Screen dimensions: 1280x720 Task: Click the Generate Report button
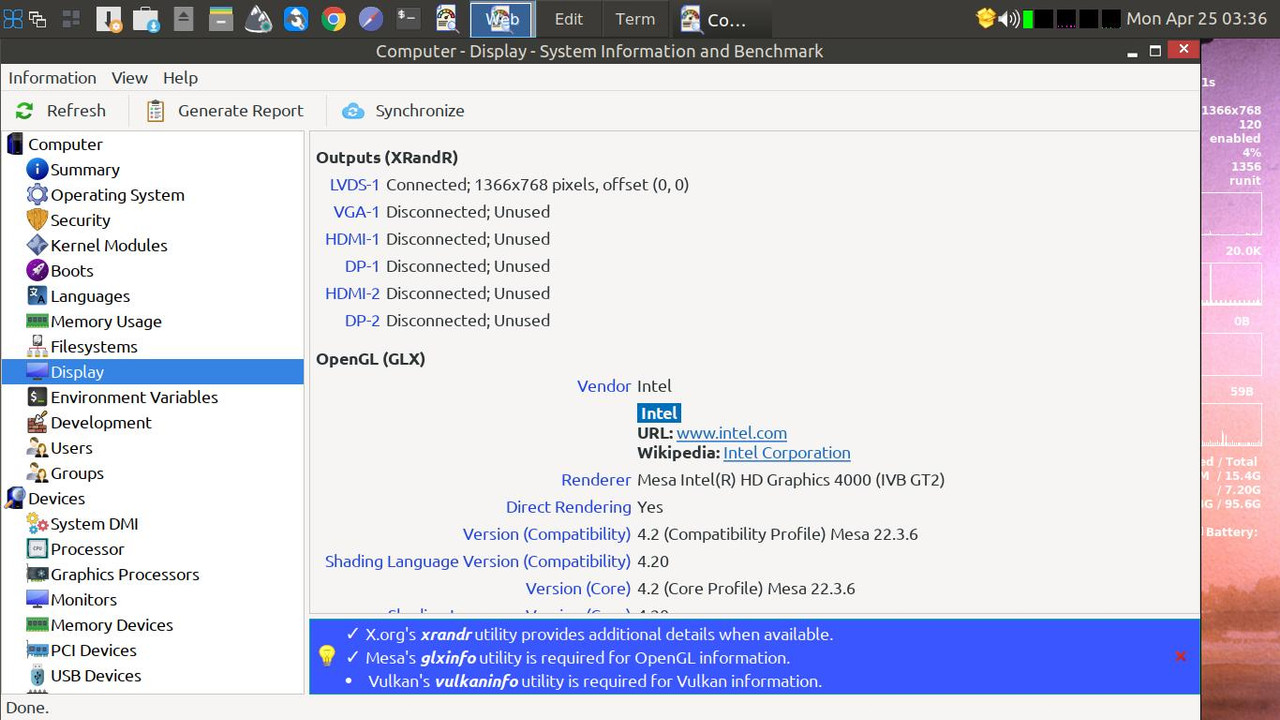coord(225,111)
